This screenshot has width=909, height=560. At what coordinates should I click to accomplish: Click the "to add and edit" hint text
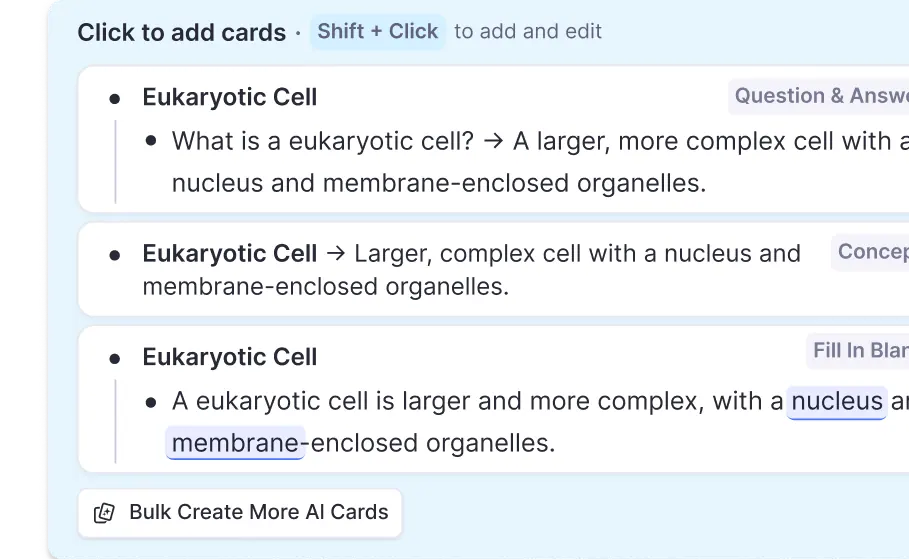(528, 32)
